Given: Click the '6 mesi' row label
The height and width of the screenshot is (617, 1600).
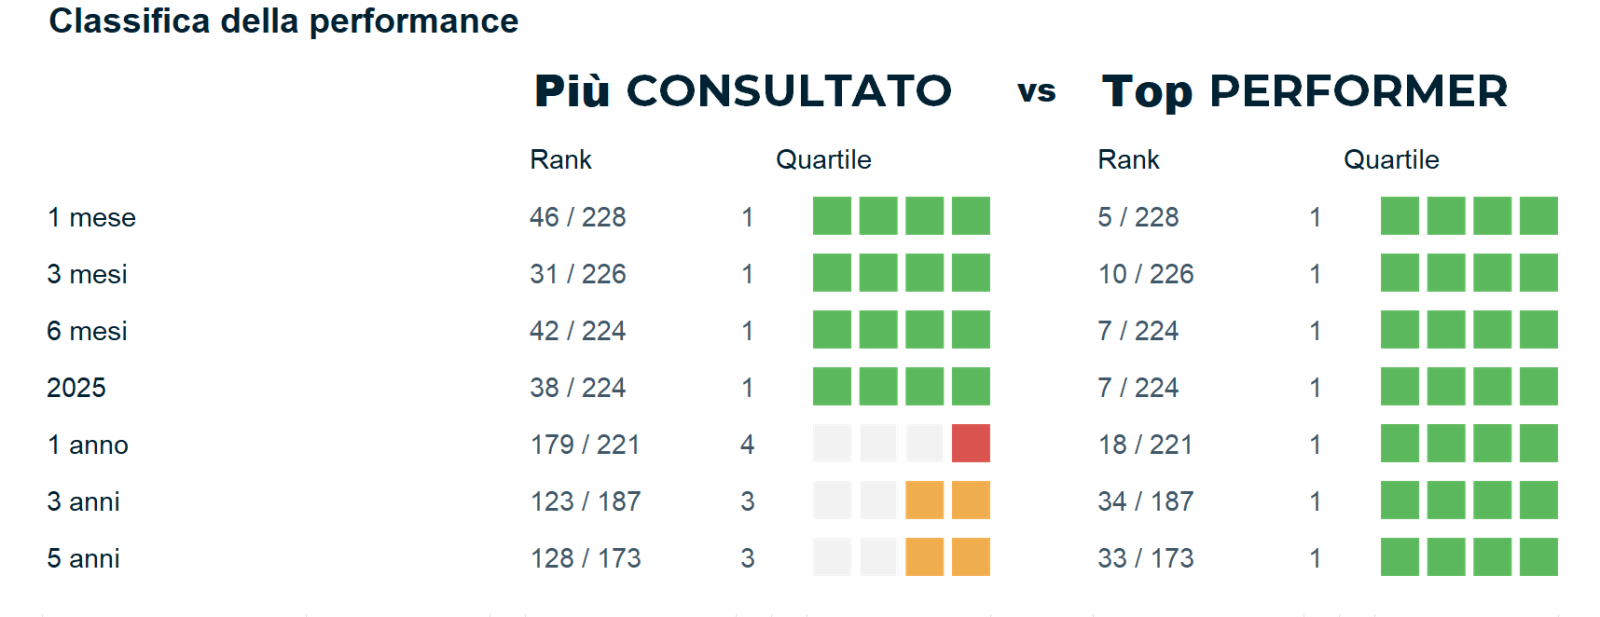Looking at the screenshot, I should click(87, 331).
